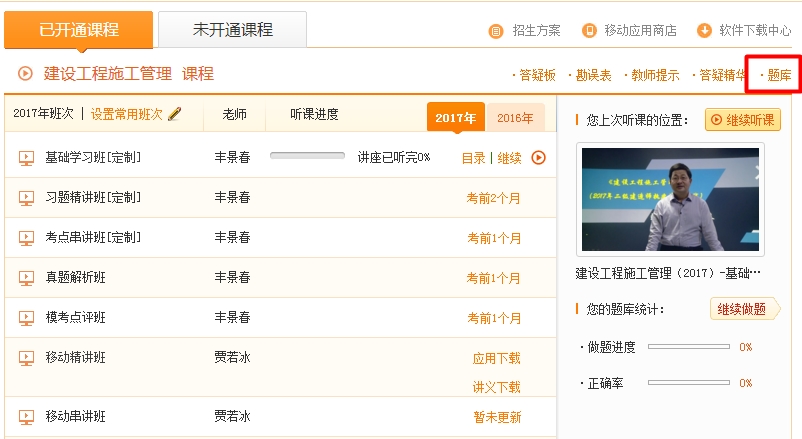Click the play icon beside 建设工程施工管理 课程
802x439 pixels.
(x=26, y=74)
